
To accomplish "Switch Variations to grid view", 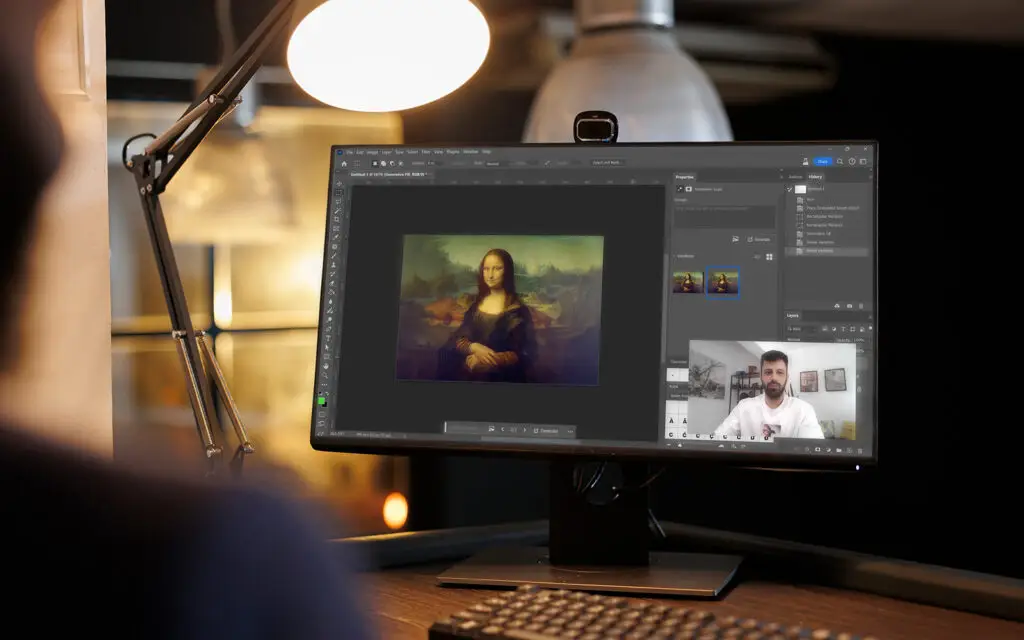I will coord(769,257).
